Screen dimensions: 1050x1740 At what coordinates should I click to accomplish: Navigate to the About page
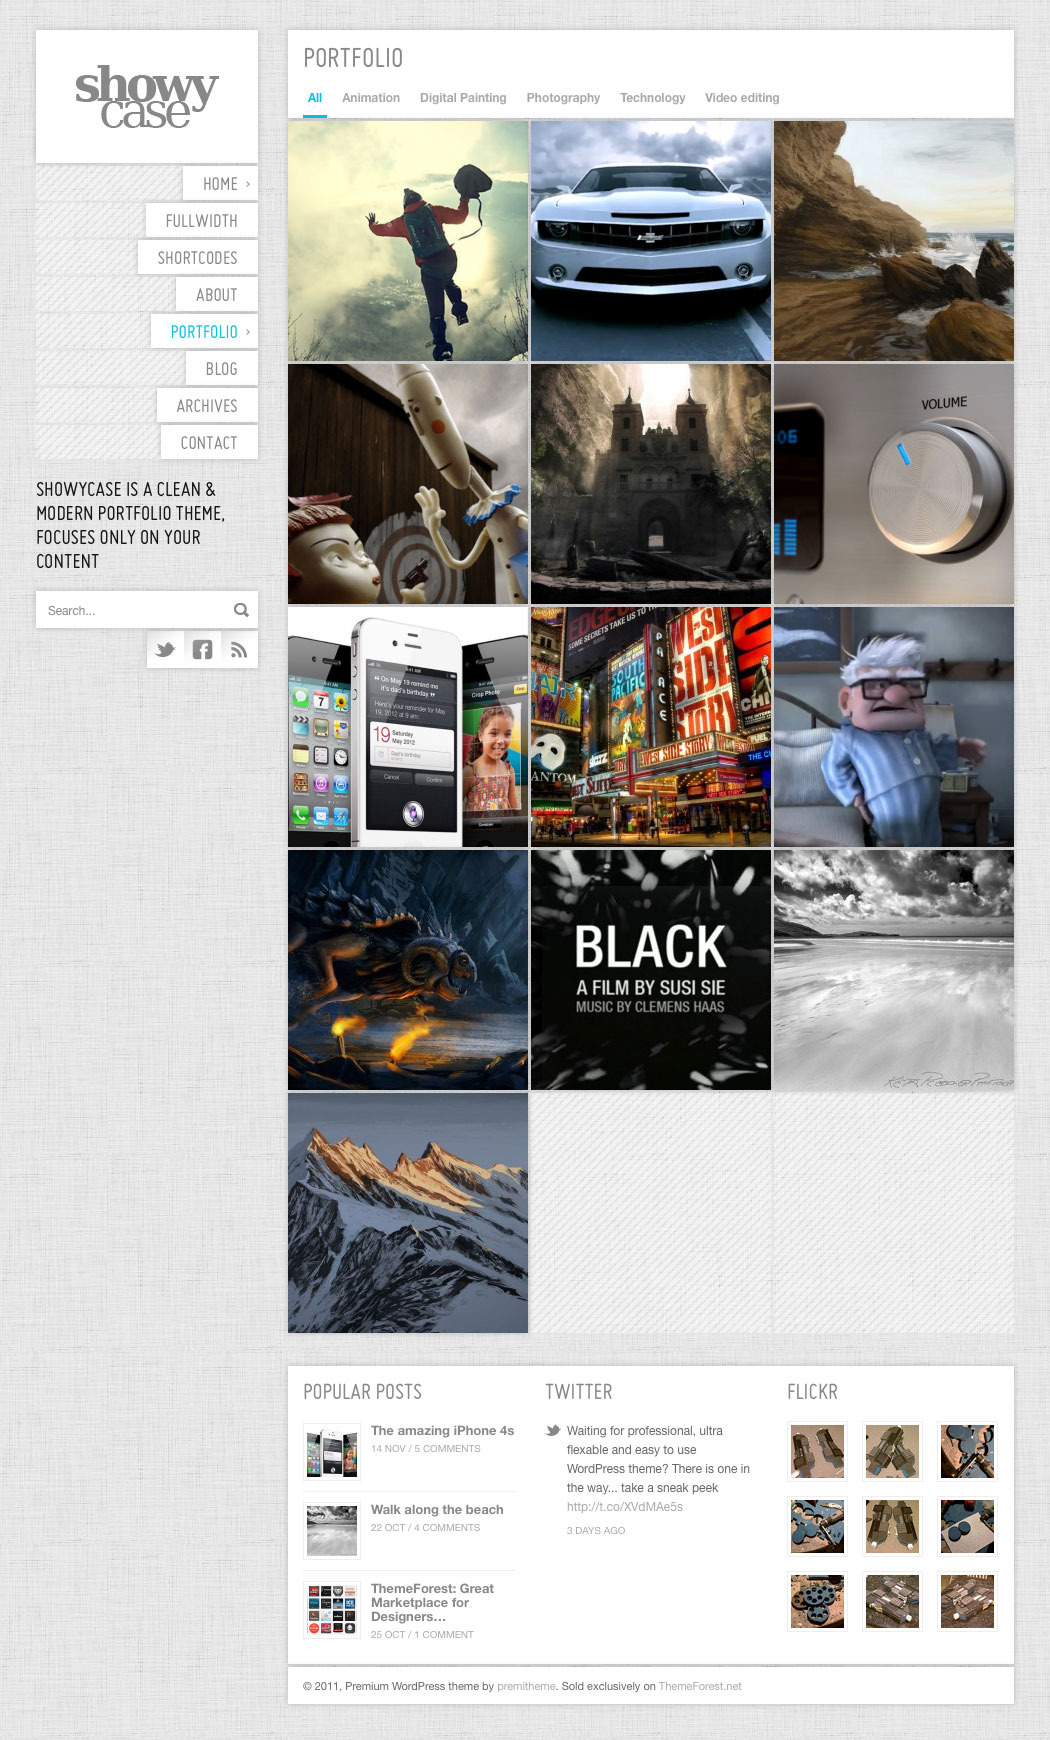coord(216,295)
